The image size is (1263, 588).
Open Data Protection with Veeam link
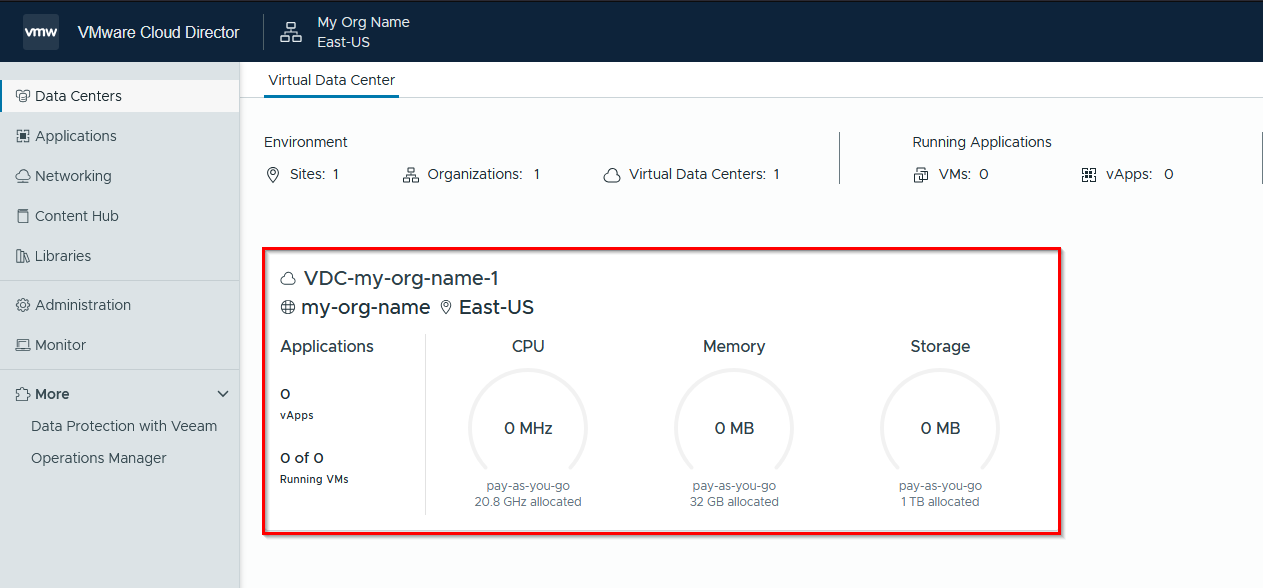[x=124, y=426]
